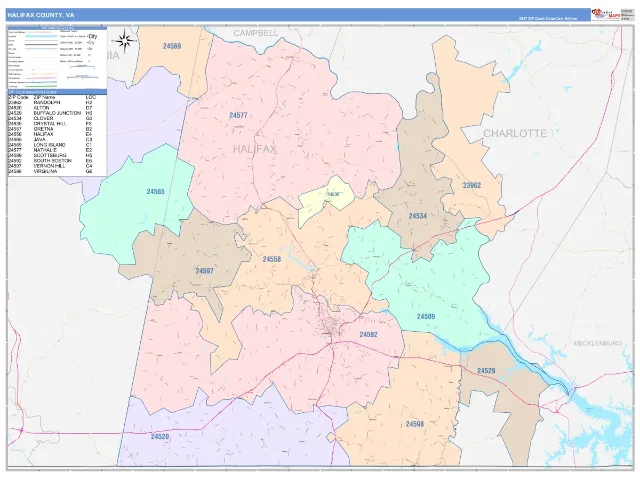Click the 24592 ZIP label on map

point(368,335)
